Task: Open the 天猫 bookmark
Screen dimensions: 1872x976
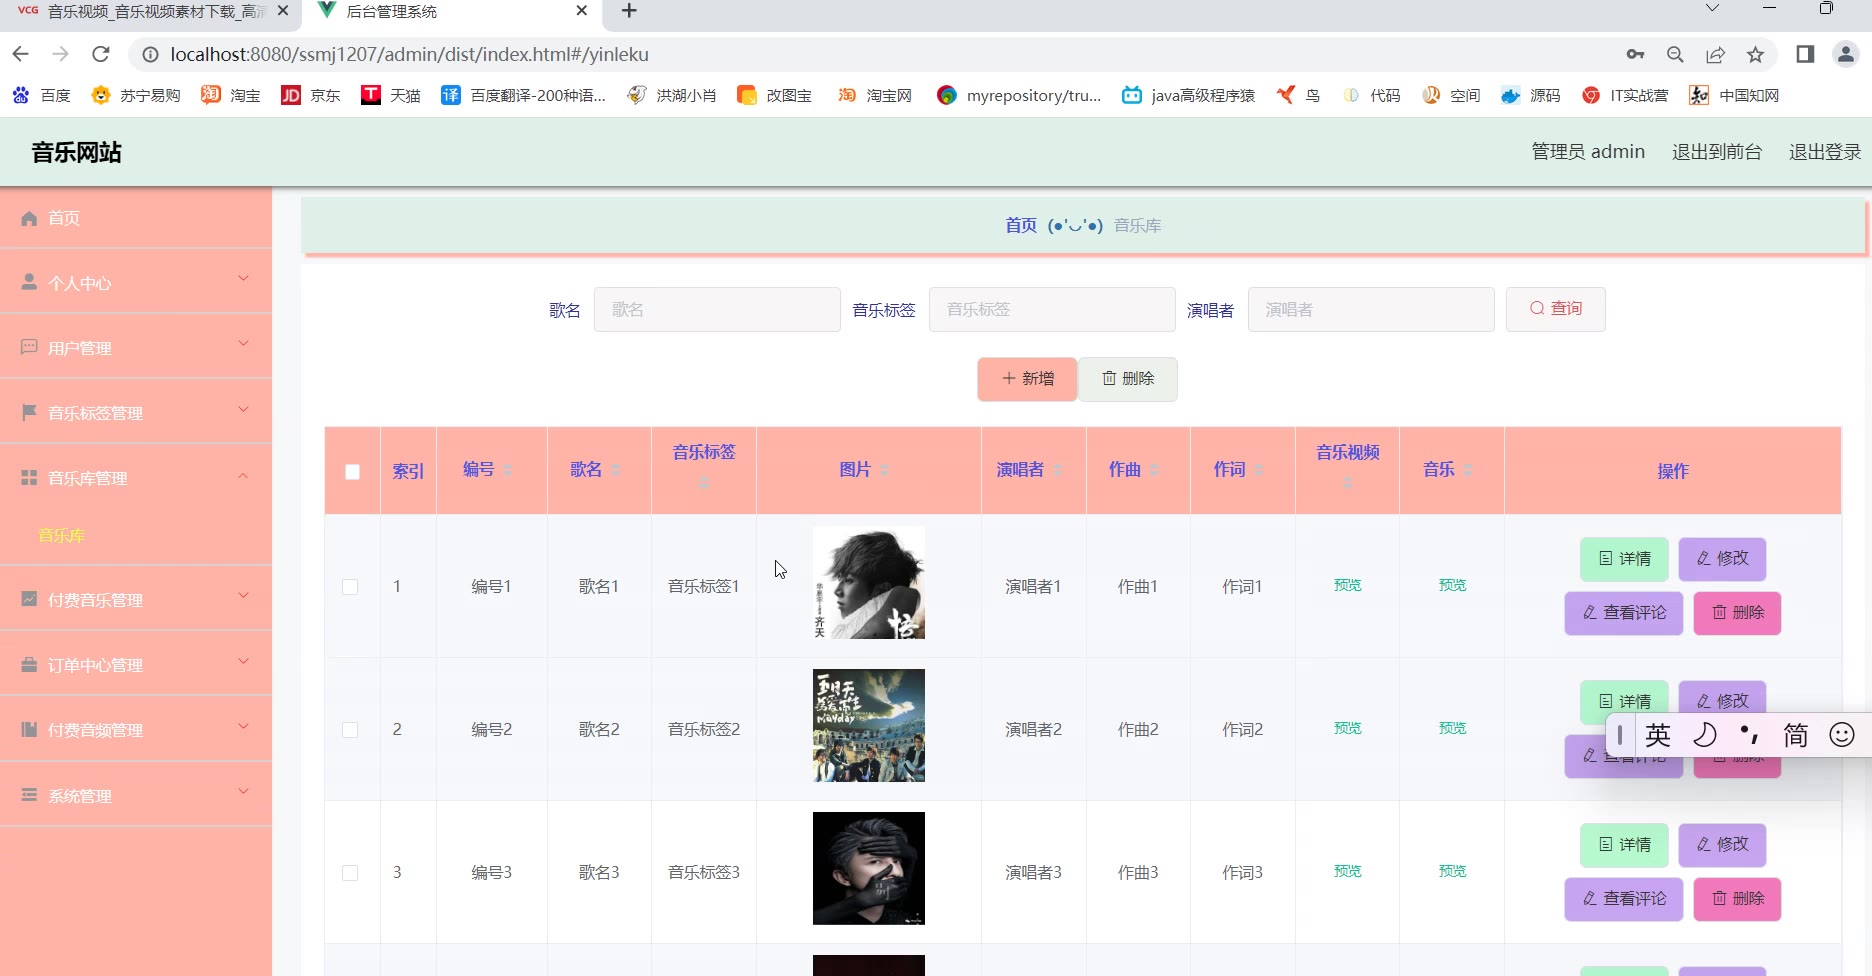Action: click(391, 95)
